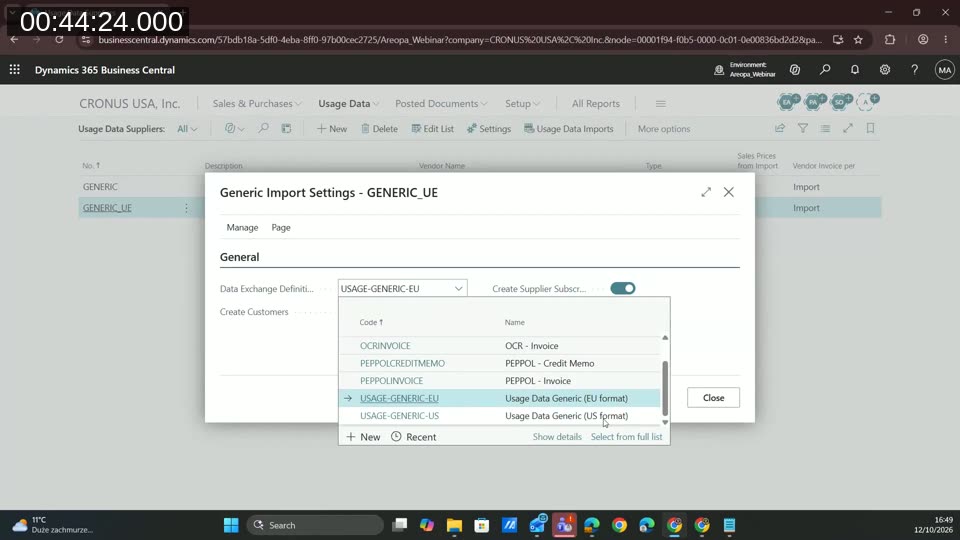960x540 pixels.
Task: Expand Data Exchange Definition dropdown arrow
Action: (x=459, y=288)
